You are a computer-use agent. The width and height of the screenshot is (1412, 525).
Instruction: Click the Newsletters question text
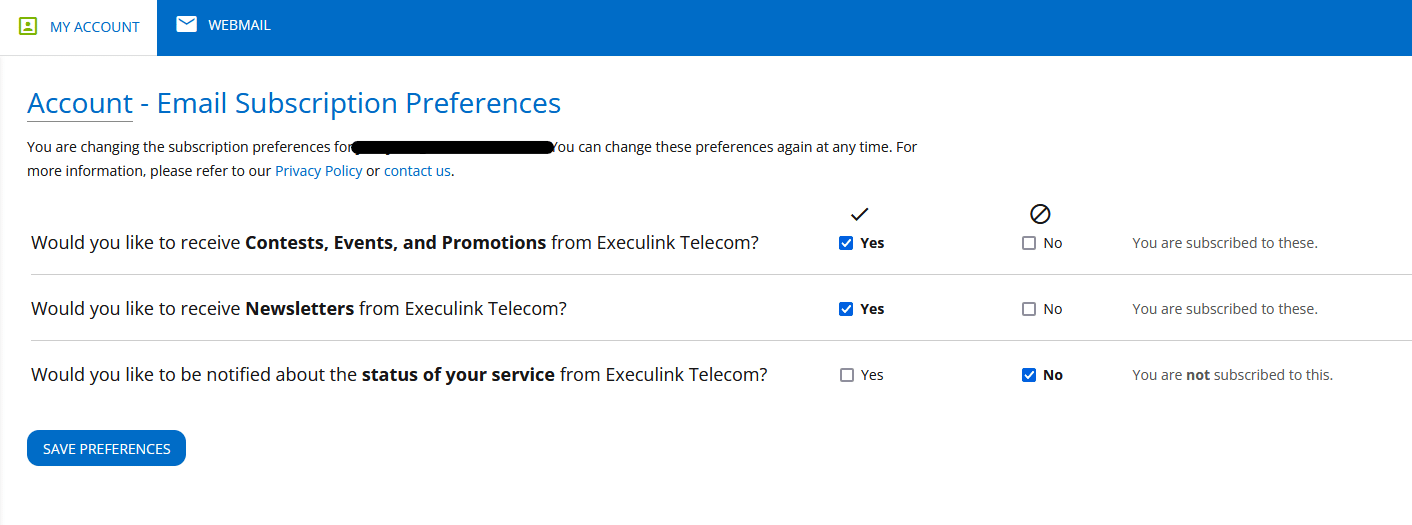(299, 309)
